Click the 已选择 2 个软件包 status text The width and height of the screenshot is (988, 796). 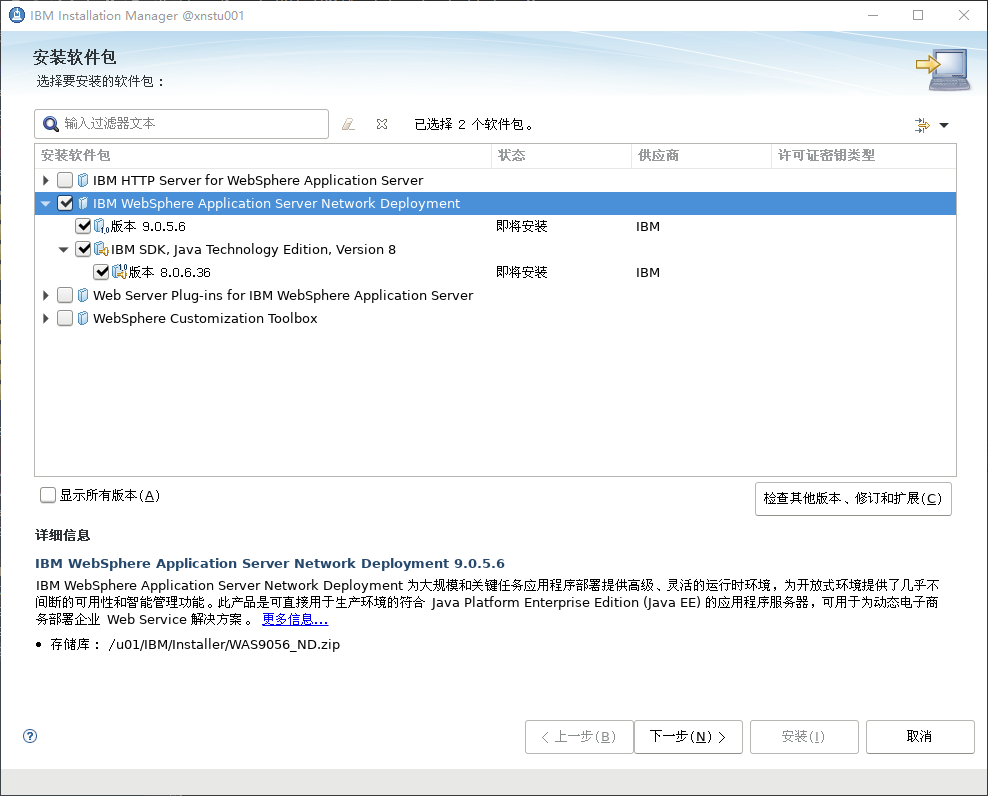click(x=474, y=125)
